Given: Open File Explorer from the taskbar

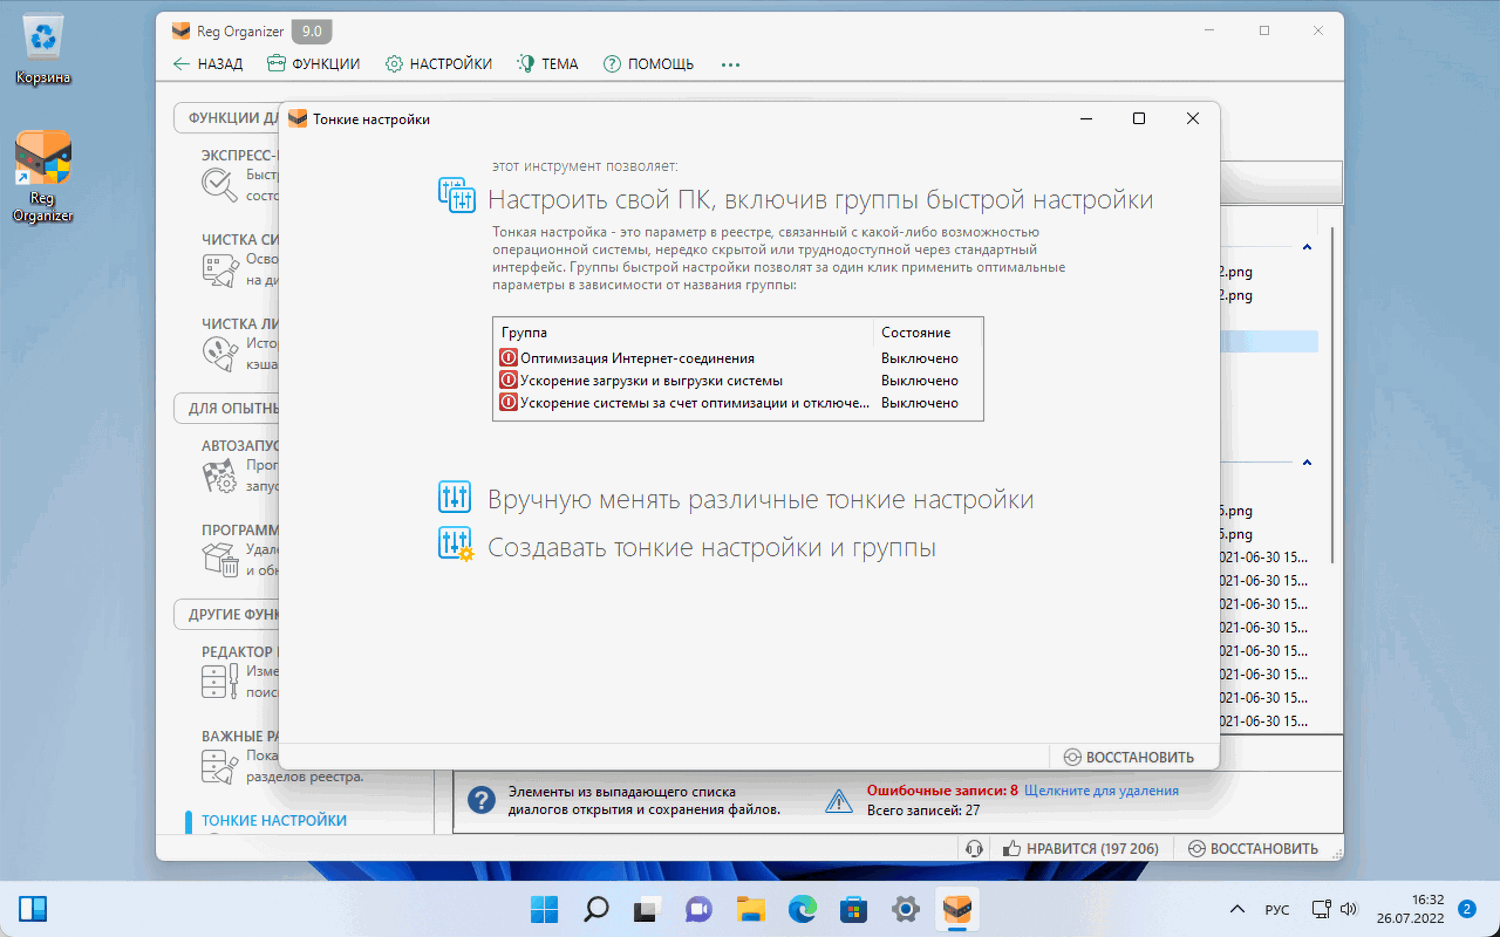Looking at the screenshot, I should pyautogui.click(x=750, y=909).
